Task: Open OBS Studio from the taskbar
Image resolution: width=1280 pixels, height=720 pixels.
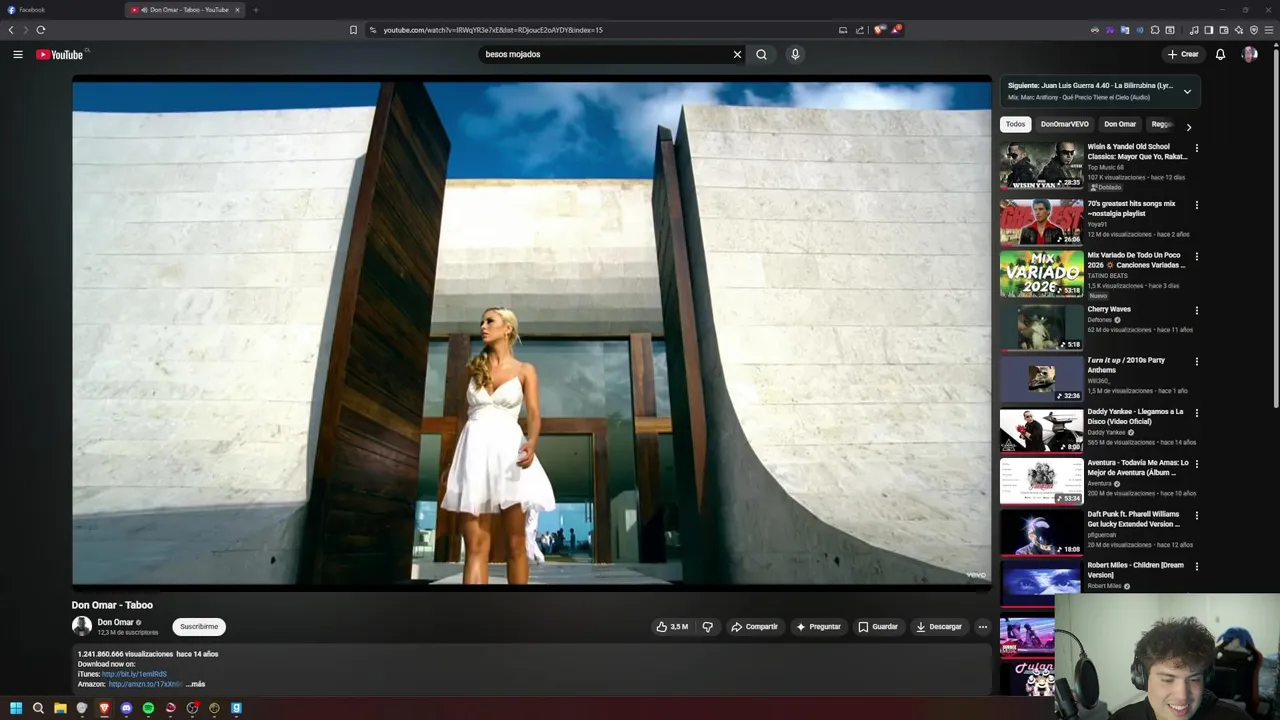Action: click(192, 708)
